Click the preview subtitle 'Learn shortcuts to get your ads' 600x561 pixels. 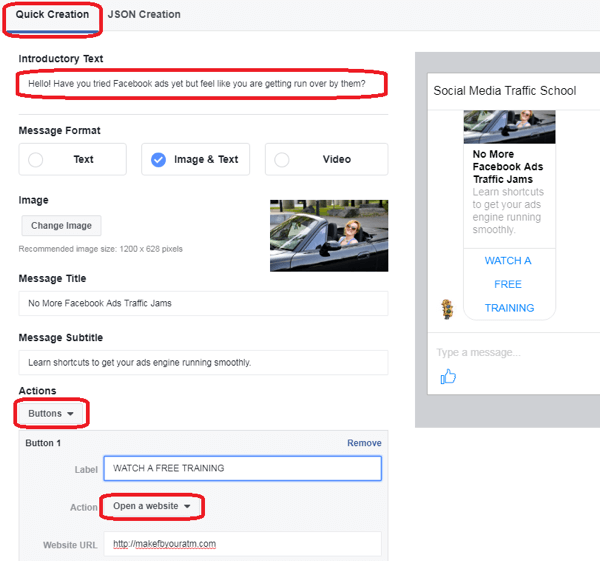click(x=508, y=210)
